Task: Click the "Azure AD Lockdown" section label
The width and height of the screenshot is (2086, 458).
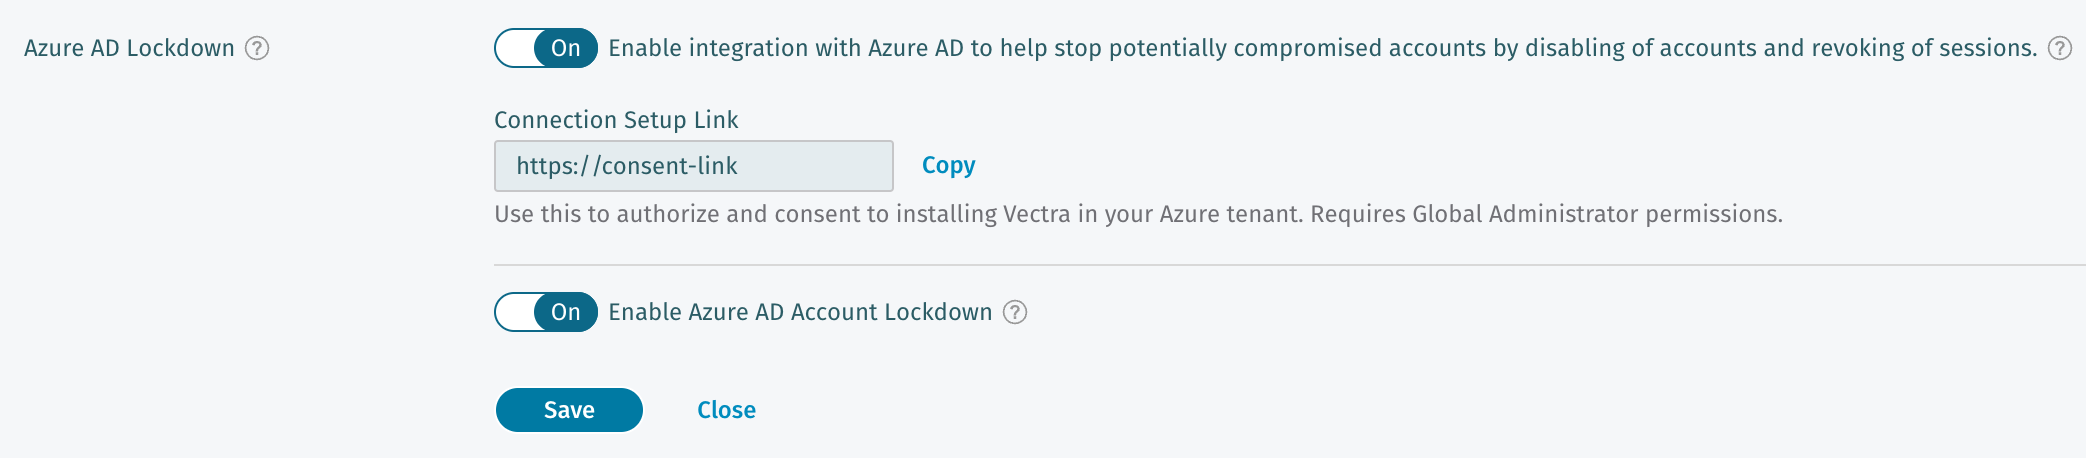Action: click(x=129, y=48)
